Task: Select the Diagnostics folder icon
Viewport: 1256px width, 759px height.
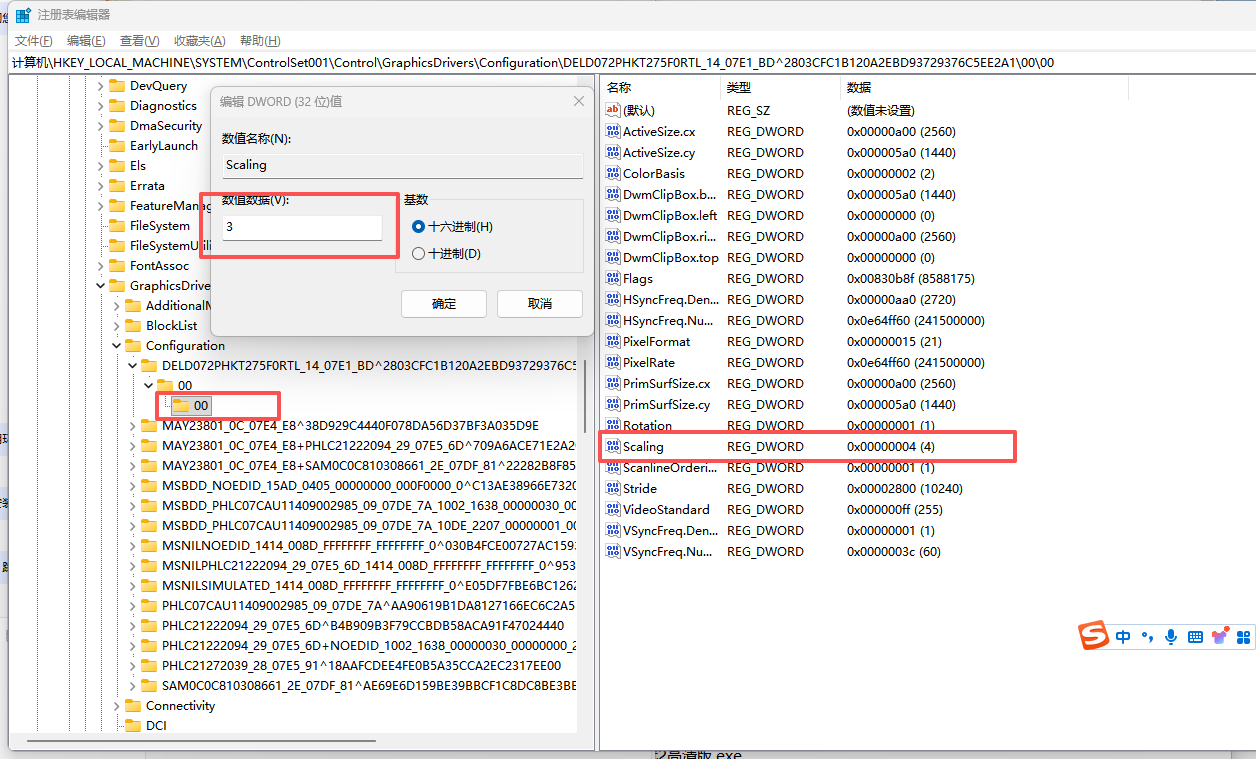Action: [x=117, y=106]
